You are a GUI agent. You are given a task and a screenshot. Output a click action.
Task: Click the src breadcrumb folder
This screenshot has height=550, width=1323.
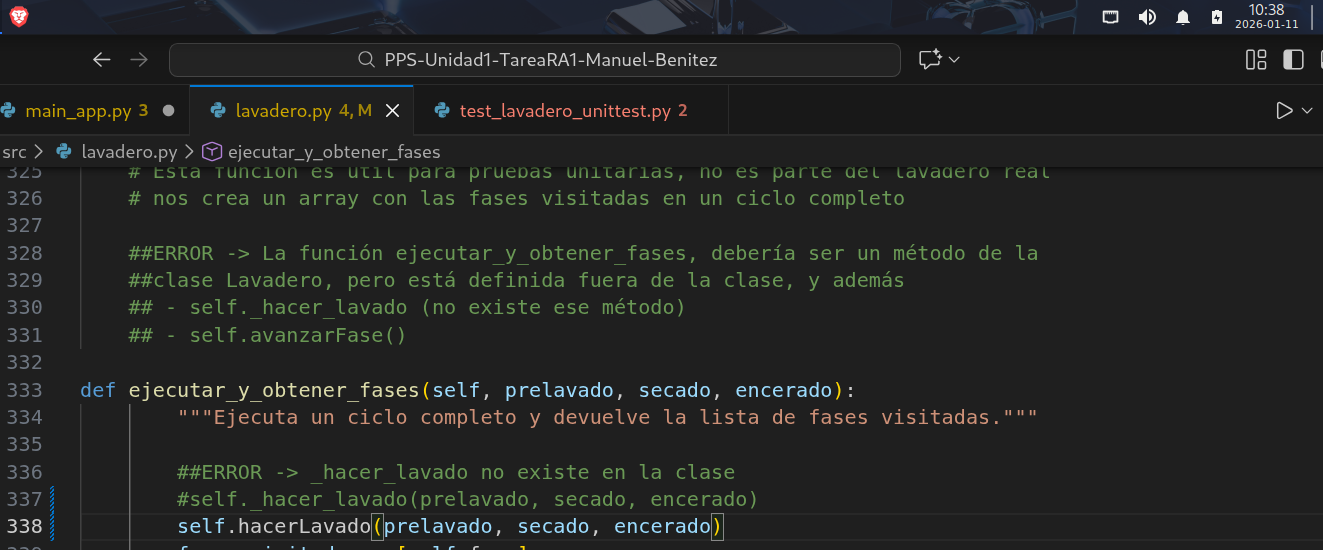click(14, 152)
